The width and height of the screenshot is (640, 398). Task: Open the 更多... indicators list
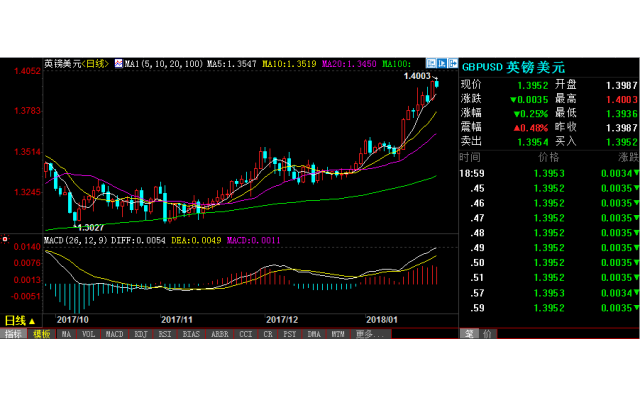click(370, 334)
